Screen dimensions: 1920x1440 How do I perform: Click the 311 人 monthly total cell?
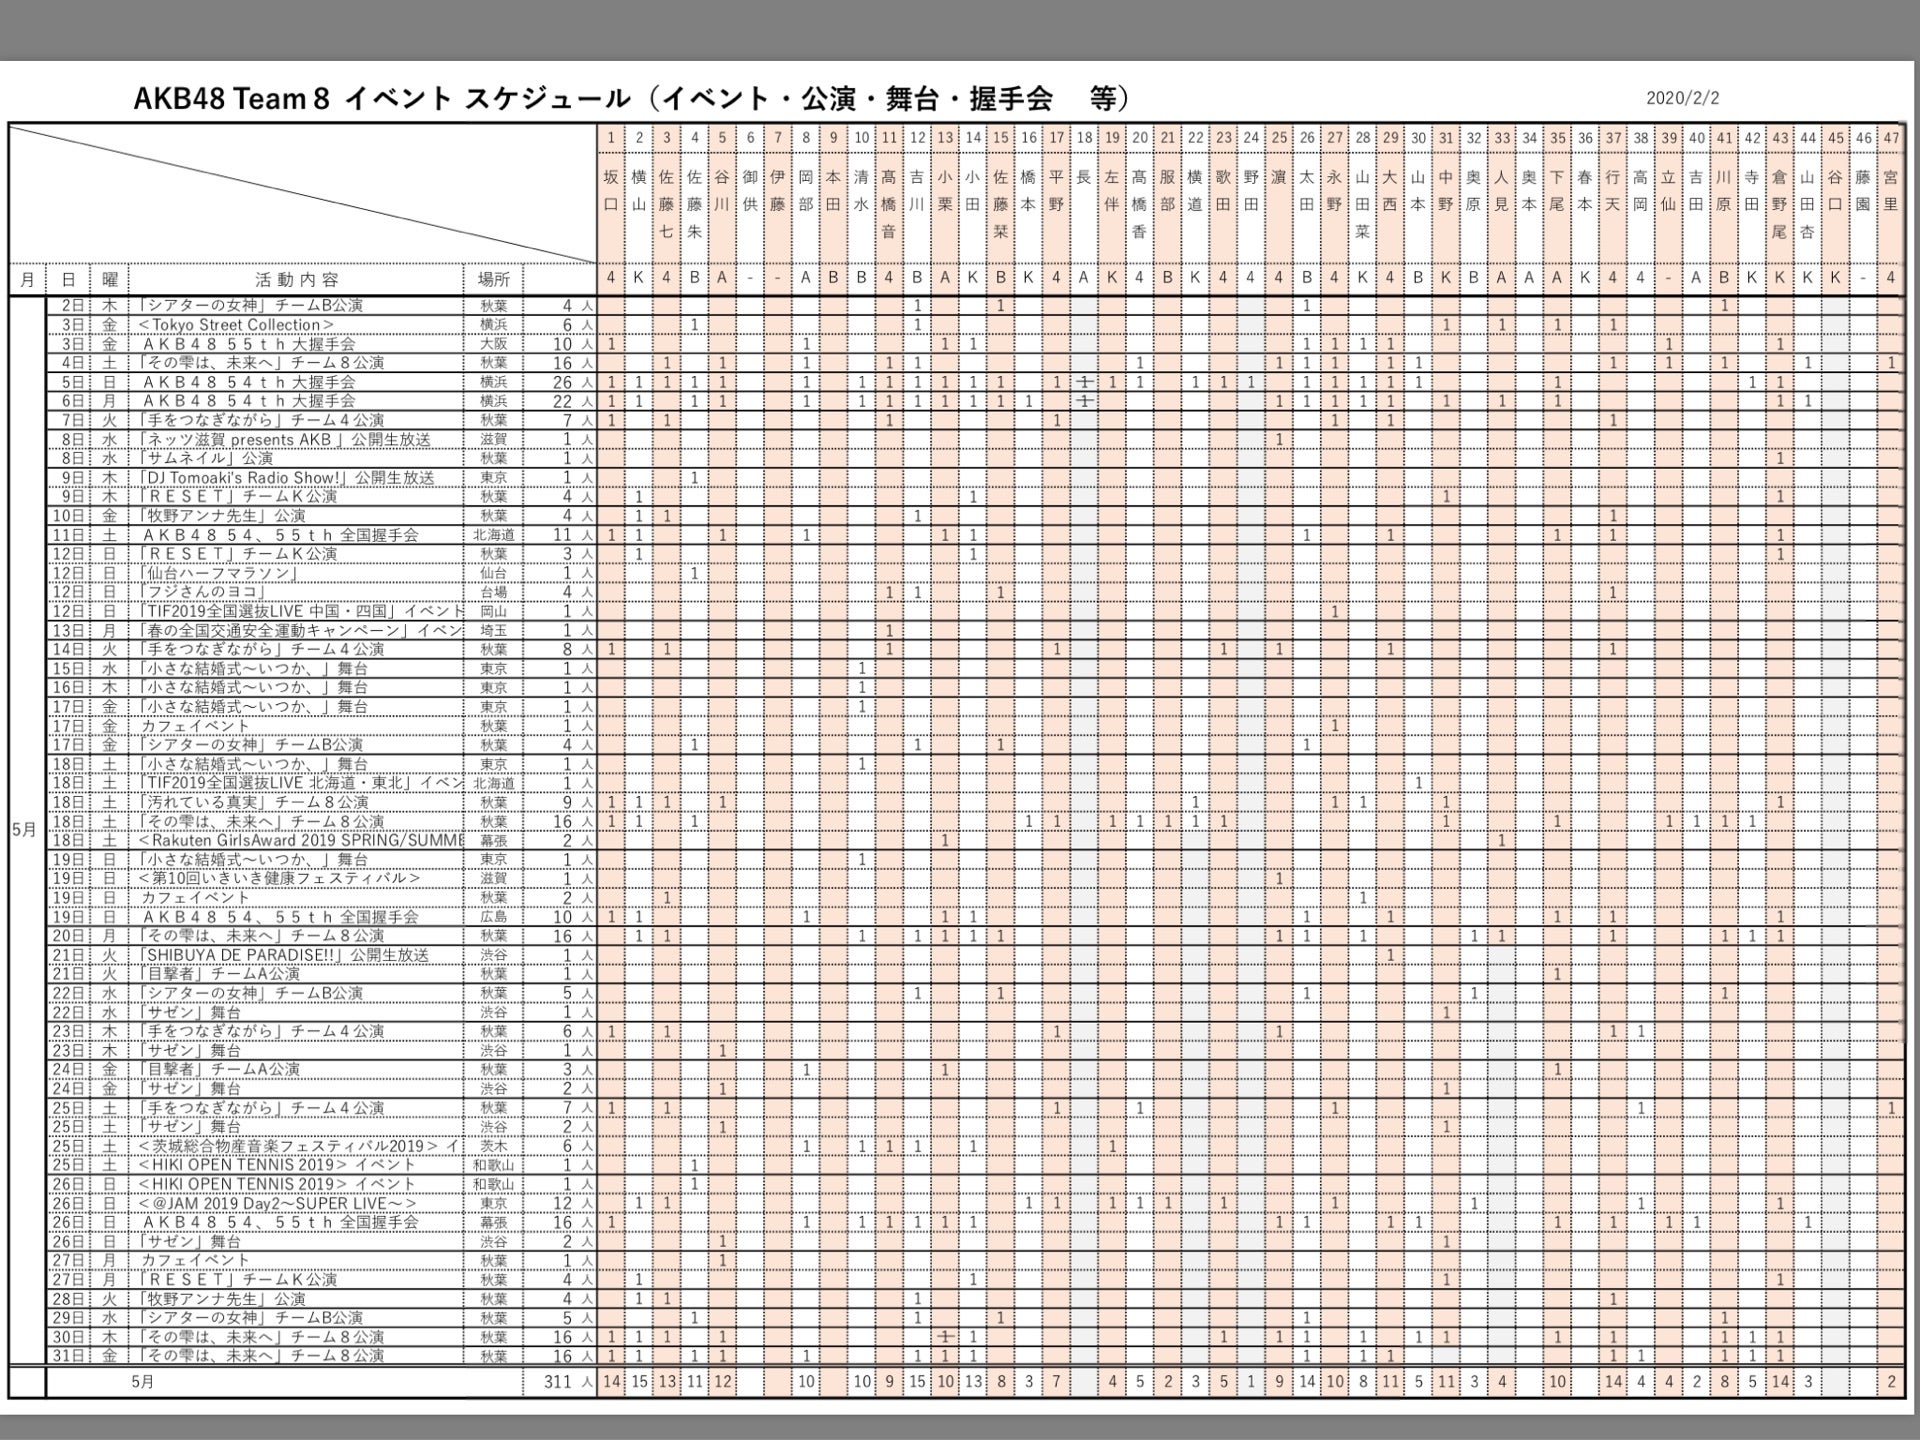[560, 1382]
